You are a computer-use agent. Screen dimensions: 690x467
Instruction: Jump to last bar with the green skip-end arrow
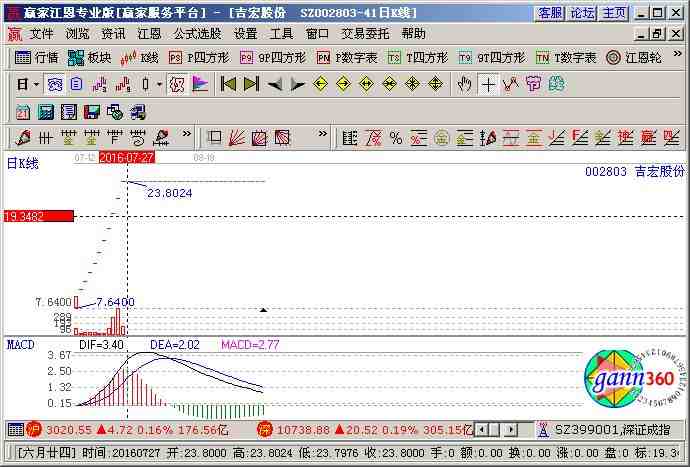click(251, 84)
